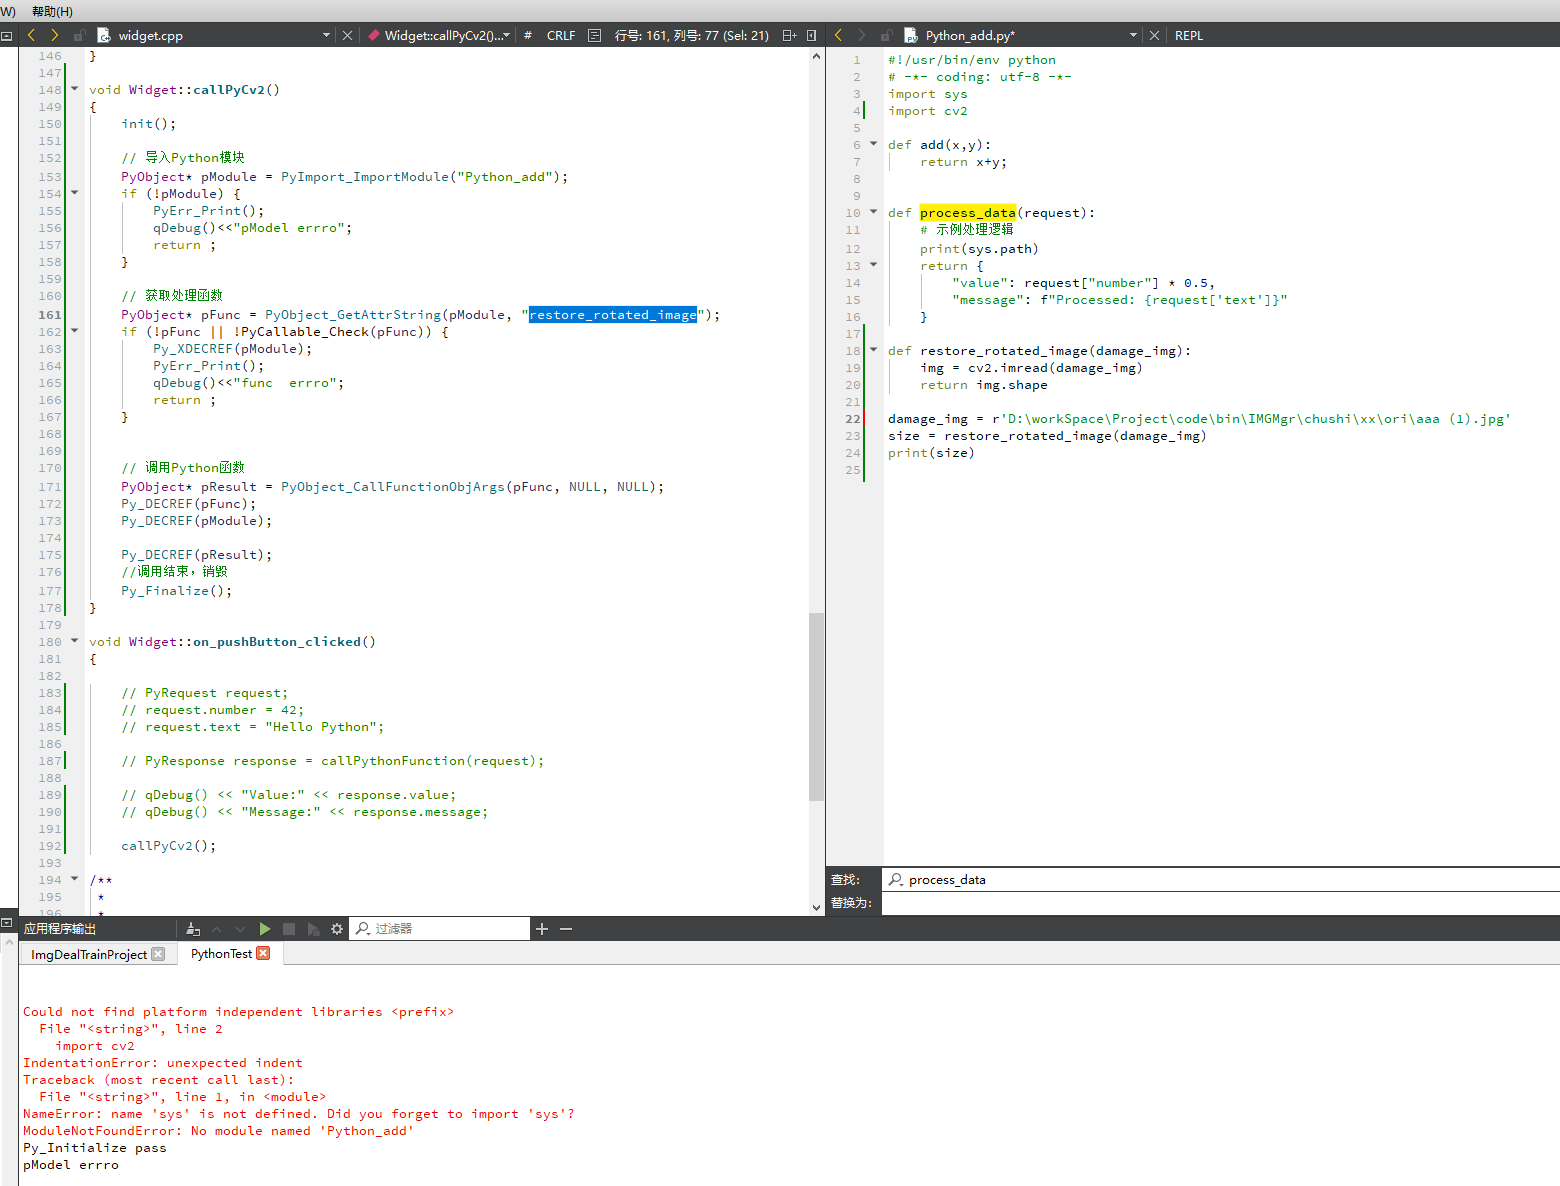Click the left editor vertical scrollbar thumb
This screenshot has width=1560, height=1186.
point(816,706)
